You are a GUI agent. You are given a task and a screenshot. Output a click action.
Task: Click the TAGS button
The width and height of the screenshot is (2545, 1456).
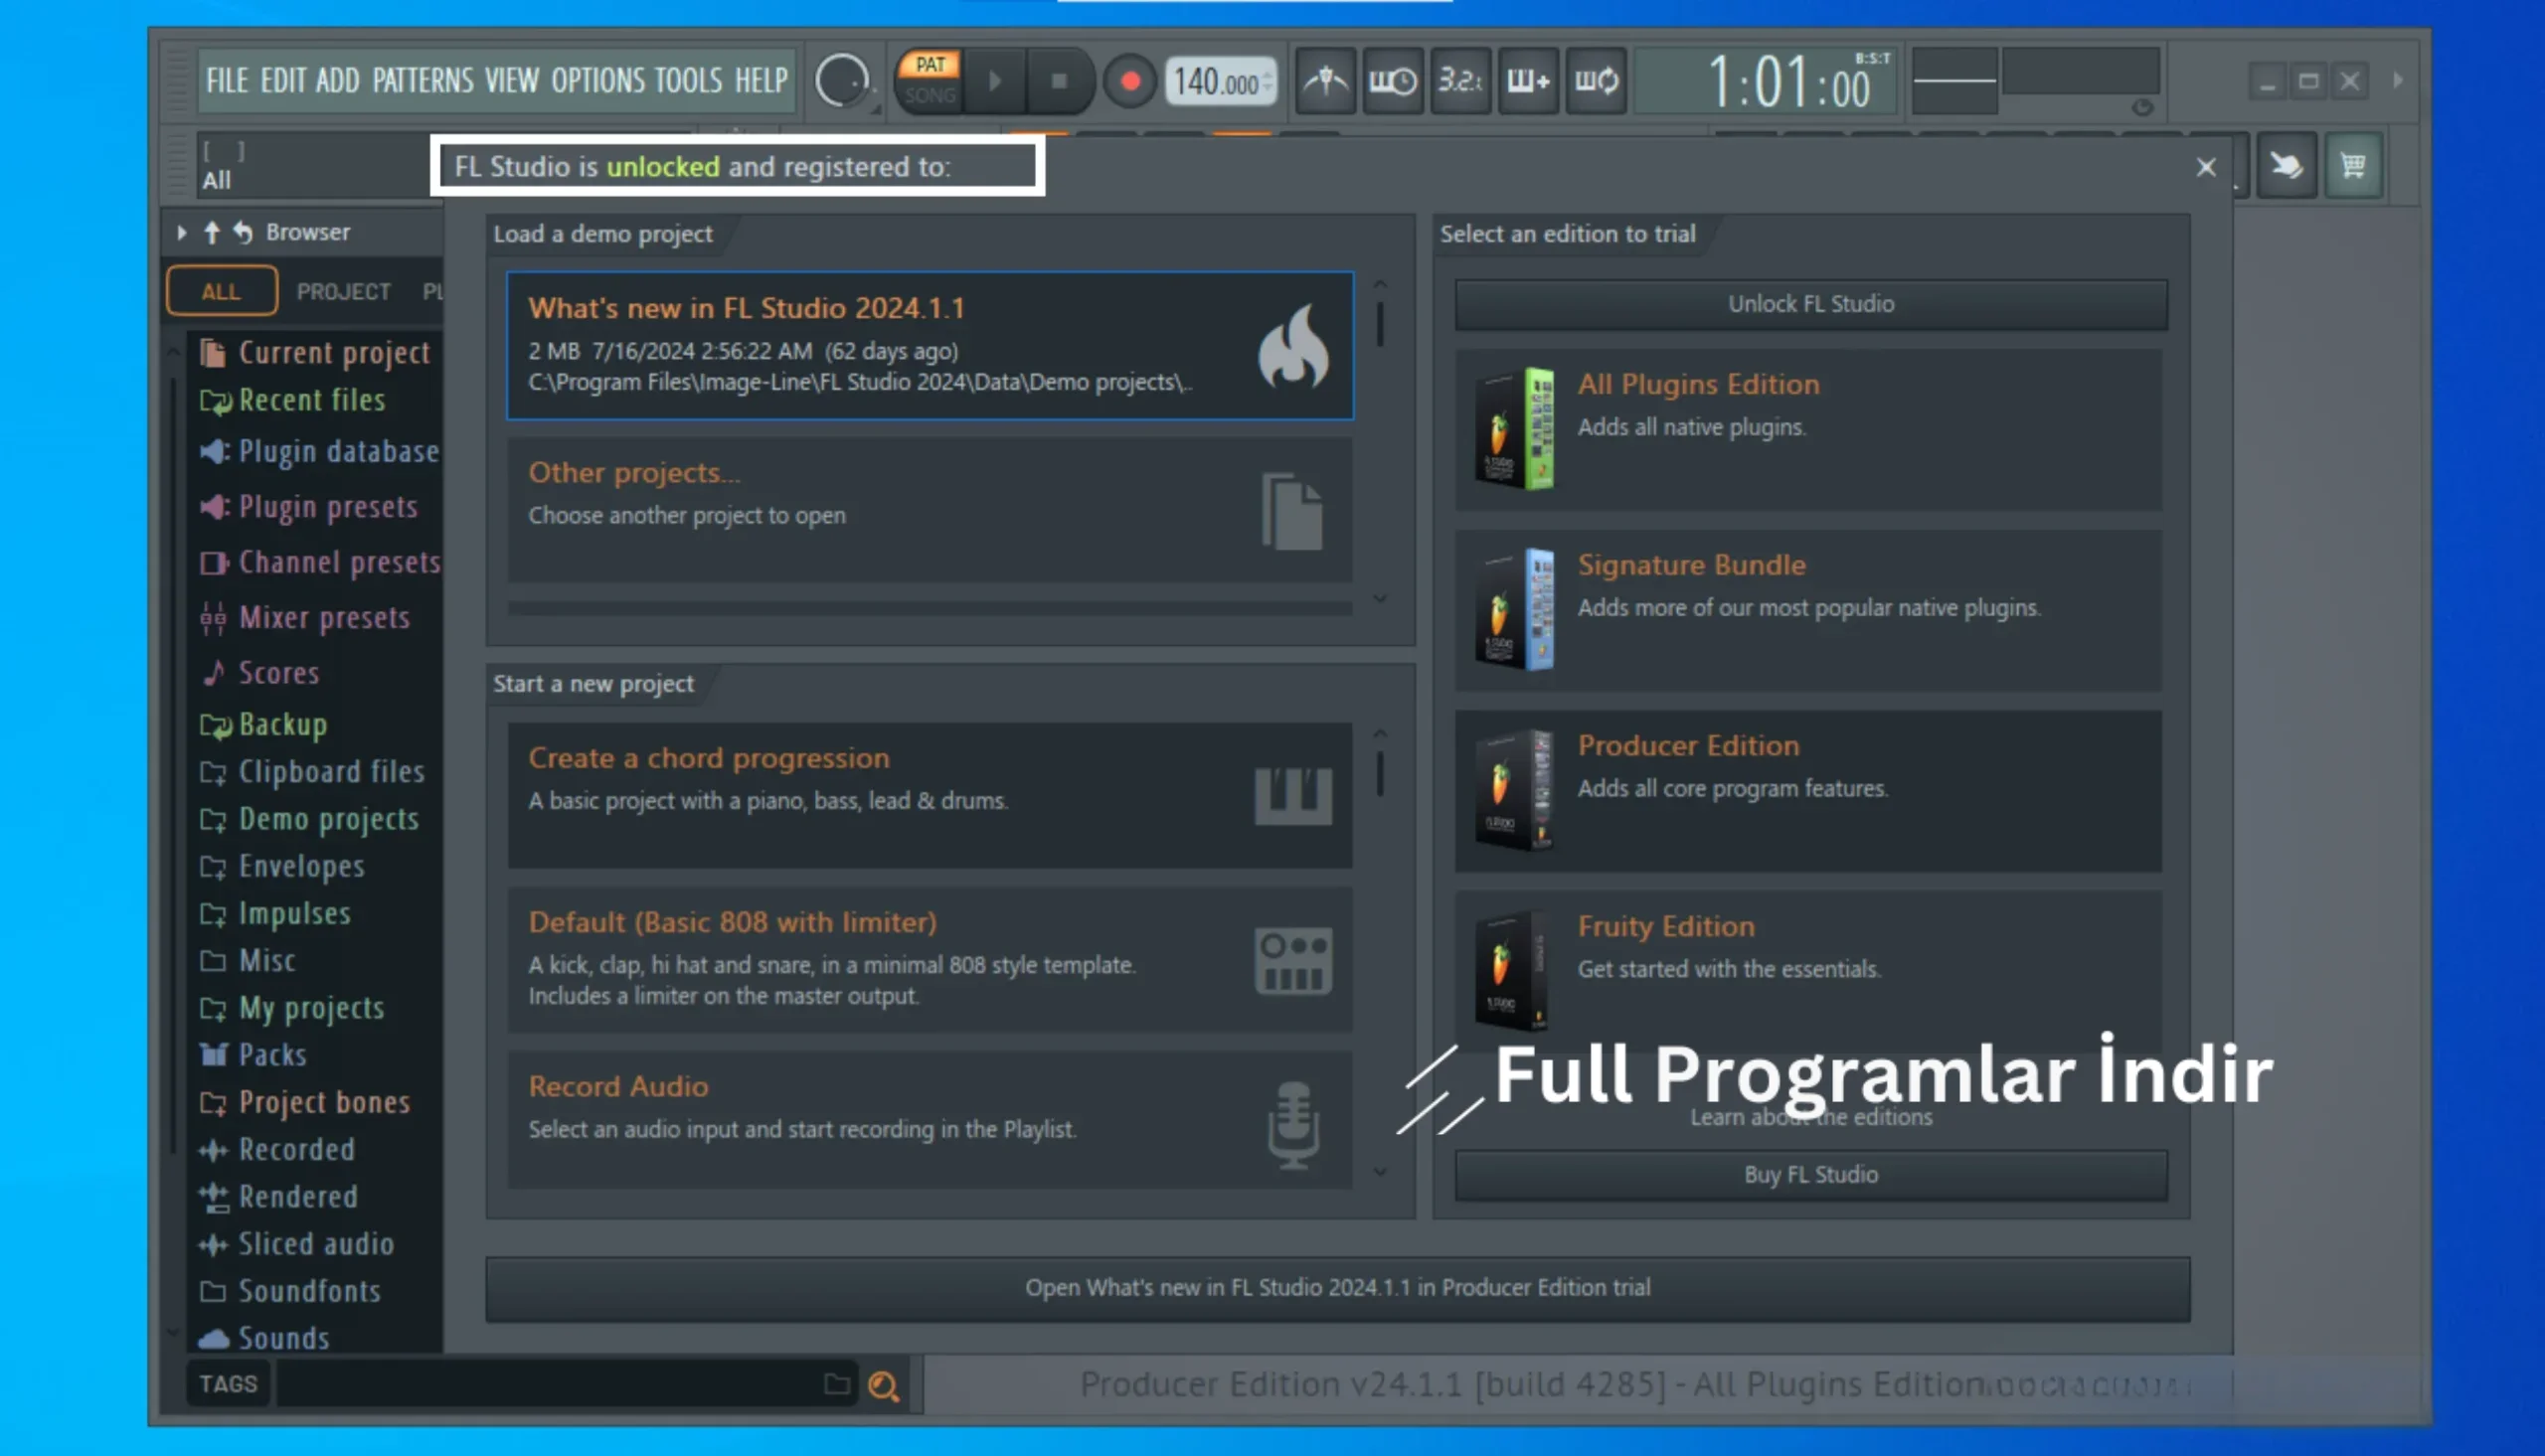(x=228, y=1384)
